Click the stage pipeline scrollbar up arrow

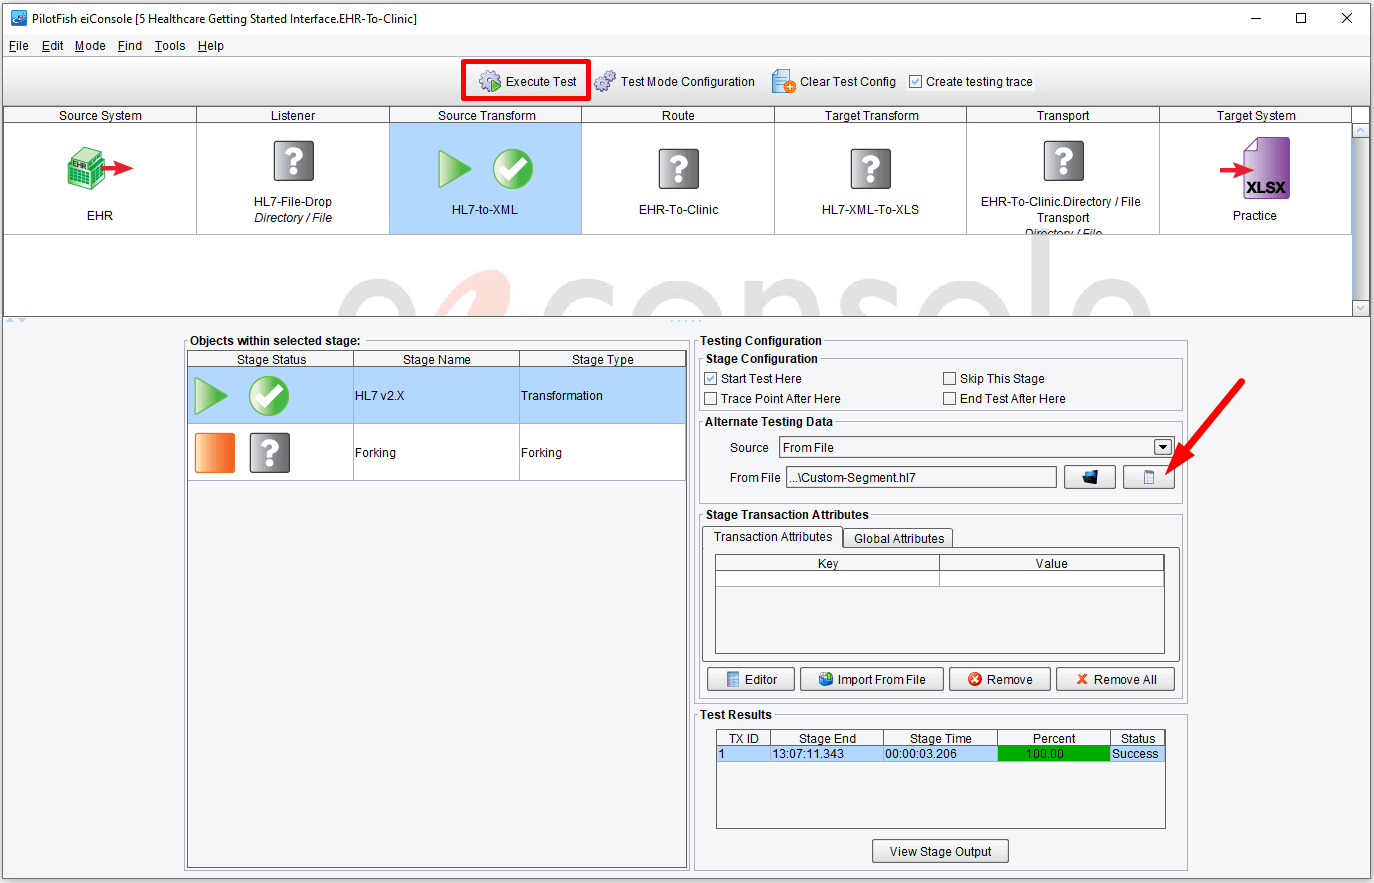tap(1360, 131)
